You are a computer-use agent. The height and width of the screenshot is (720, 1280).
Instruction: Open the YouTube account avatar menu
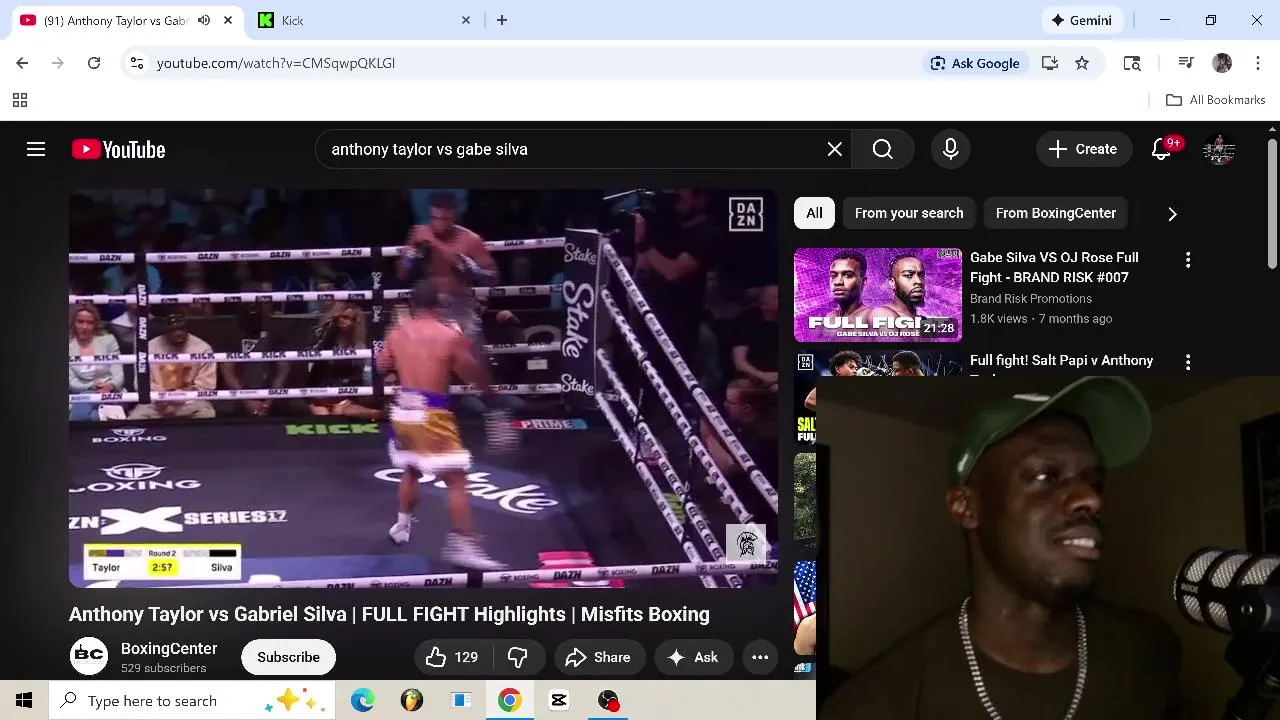tap(1219, 149)
